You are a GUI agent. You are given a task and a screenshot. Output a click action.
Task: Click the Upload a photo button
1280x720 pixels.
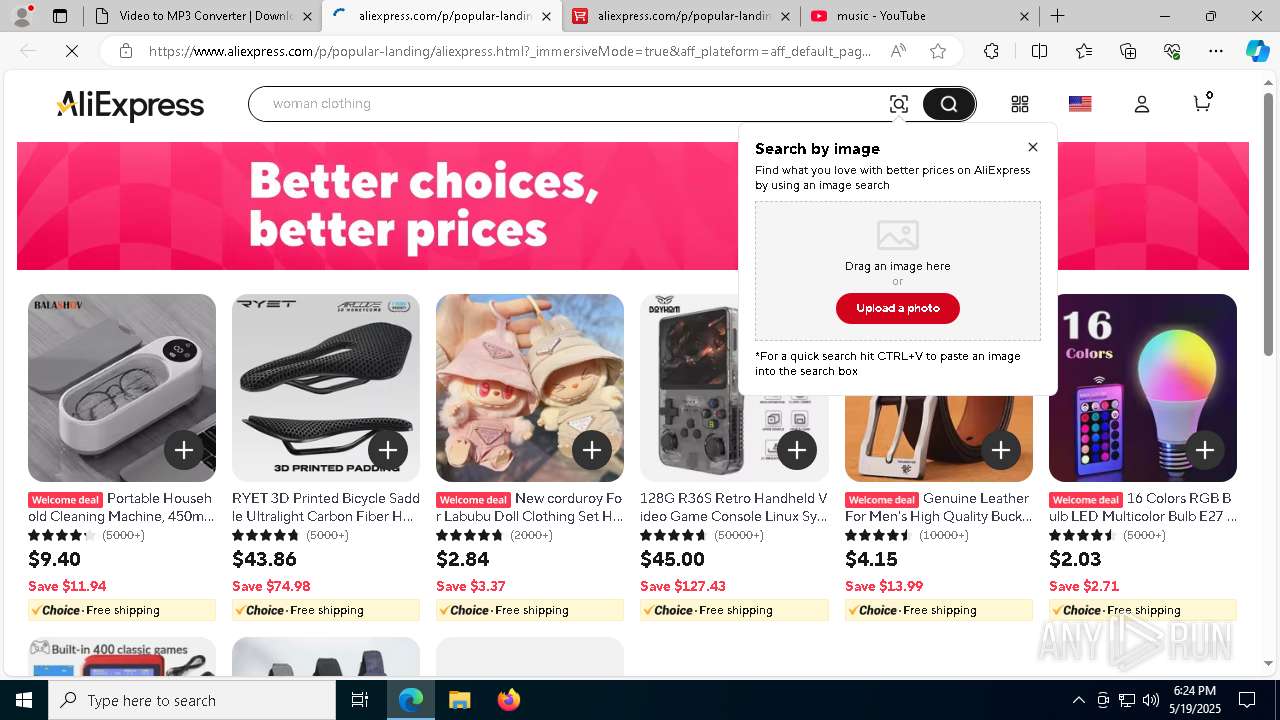pyautogui.click(x=898, y=308)
